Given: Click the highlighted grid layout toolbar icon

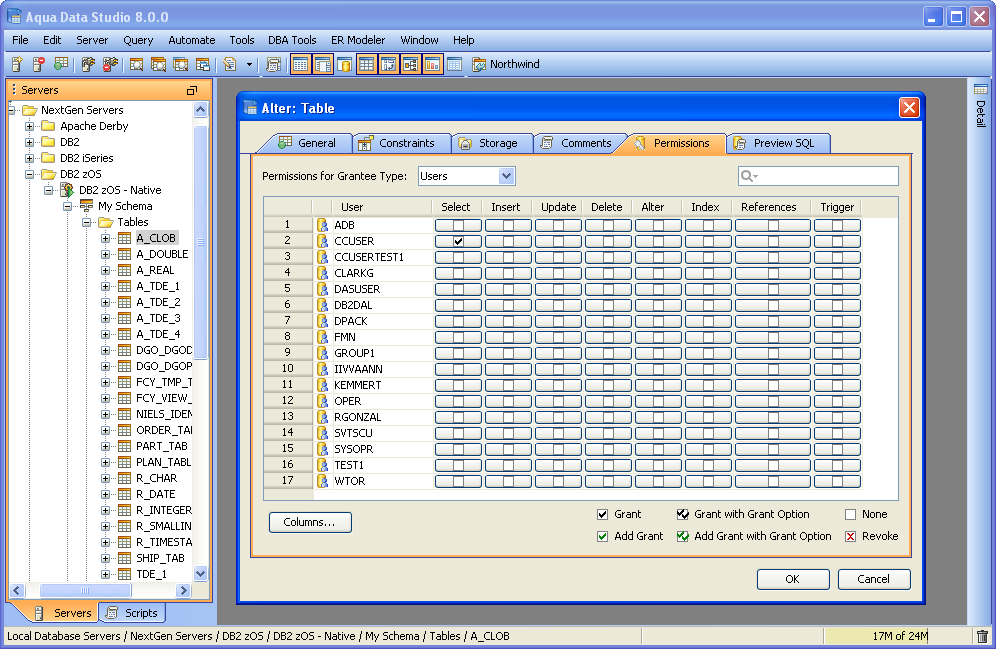Looking at the screenshot, I should (x=367, y=64).
